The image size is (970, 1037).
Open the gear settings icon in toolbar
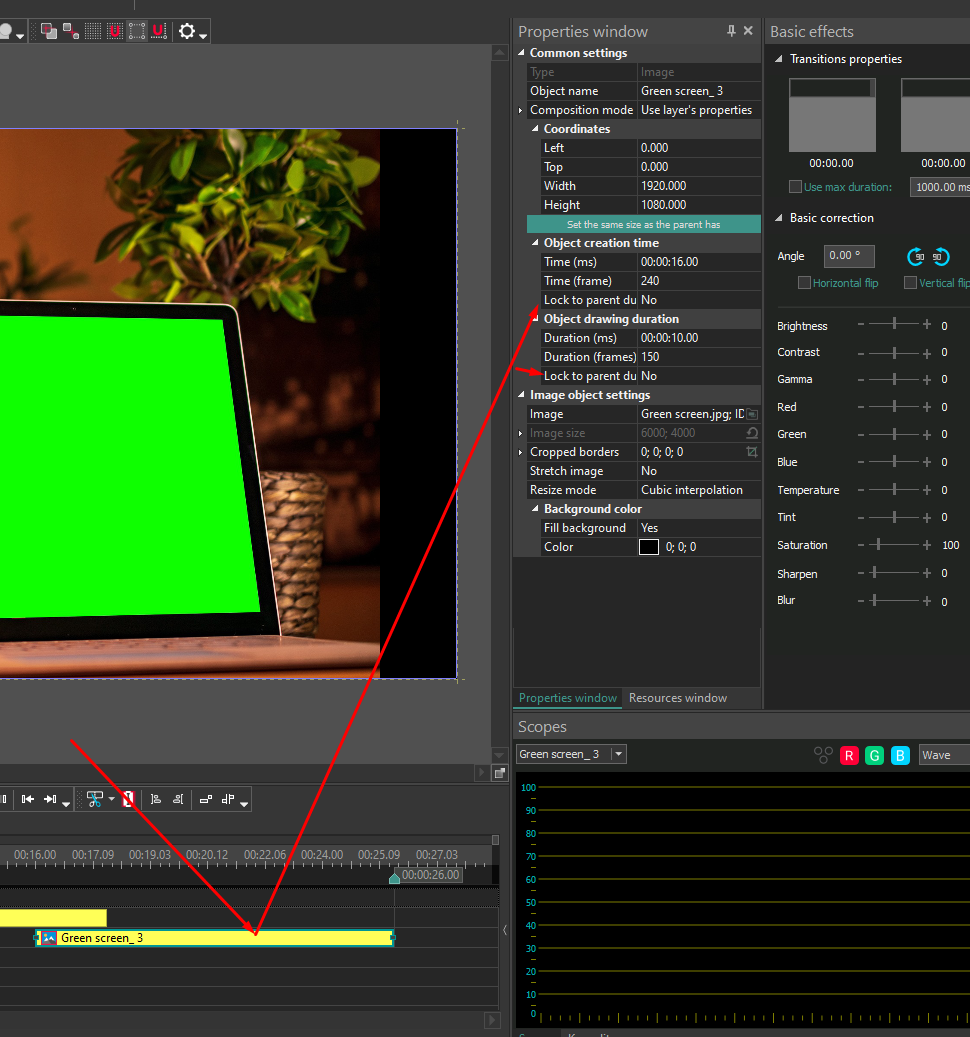click(187, 31)
